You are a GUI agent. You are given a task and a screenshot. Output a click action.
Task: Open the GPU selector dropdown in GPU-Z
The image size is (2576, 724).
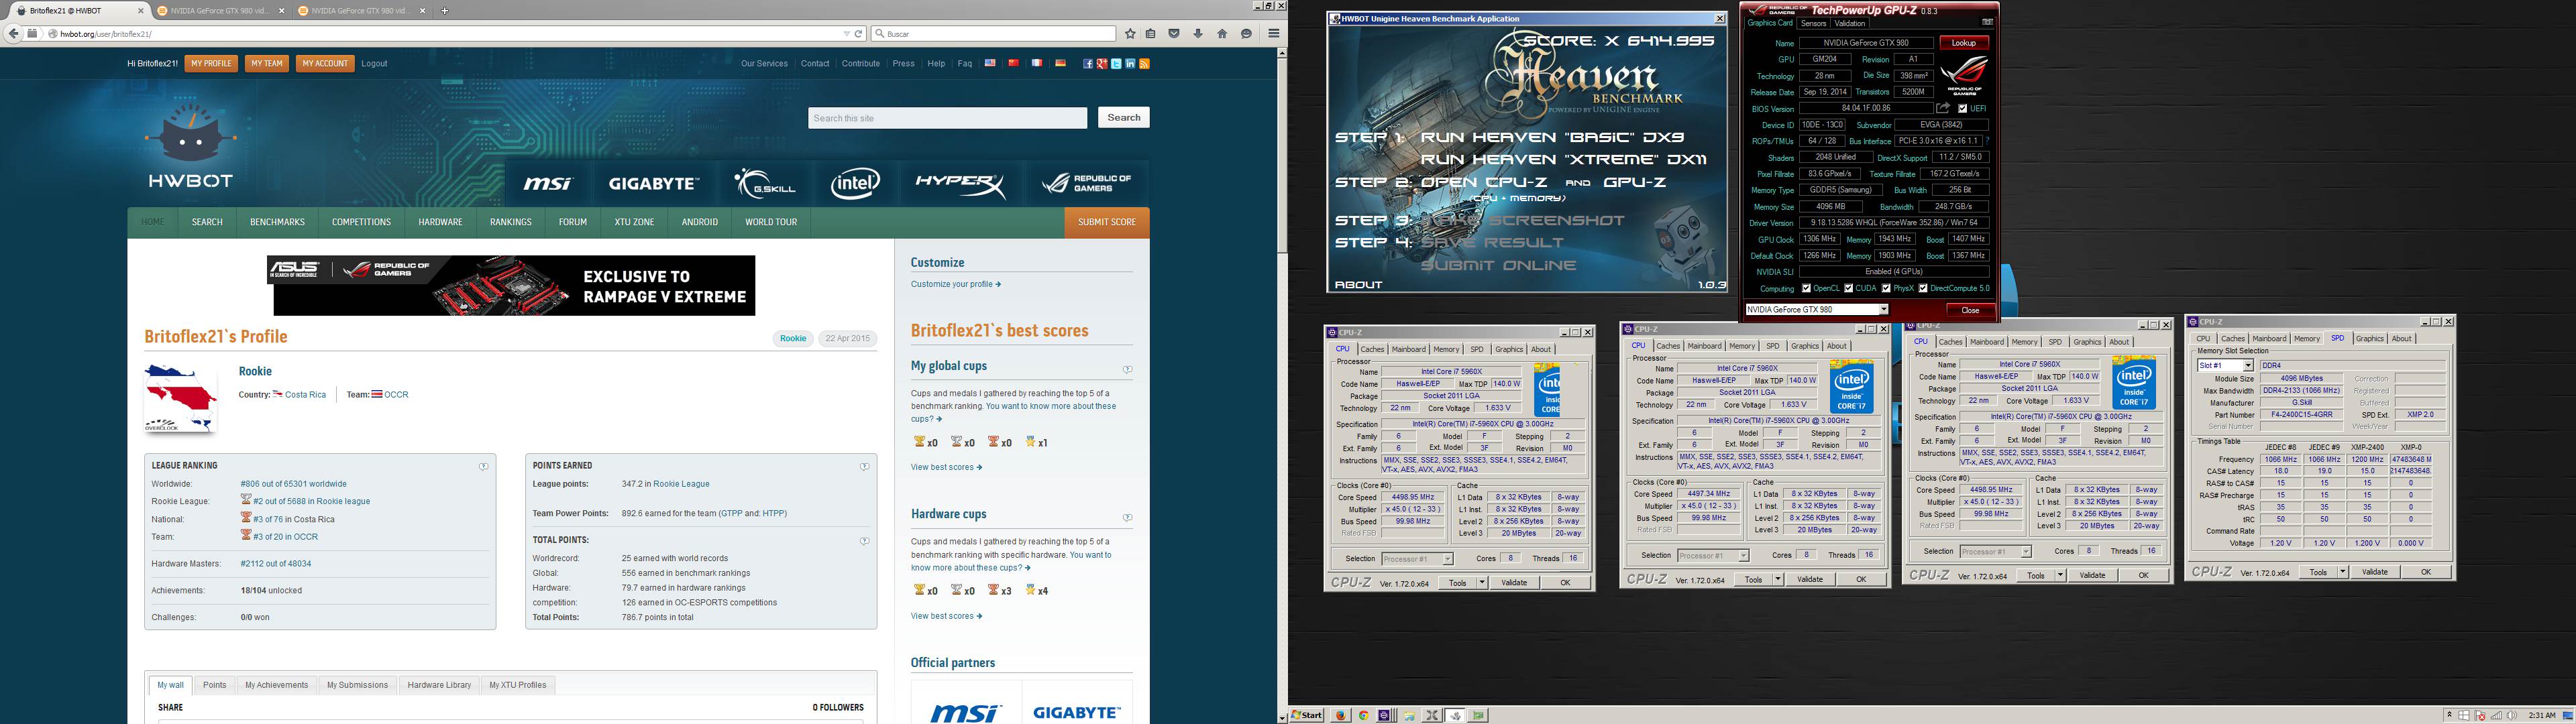click(1883, 310)
